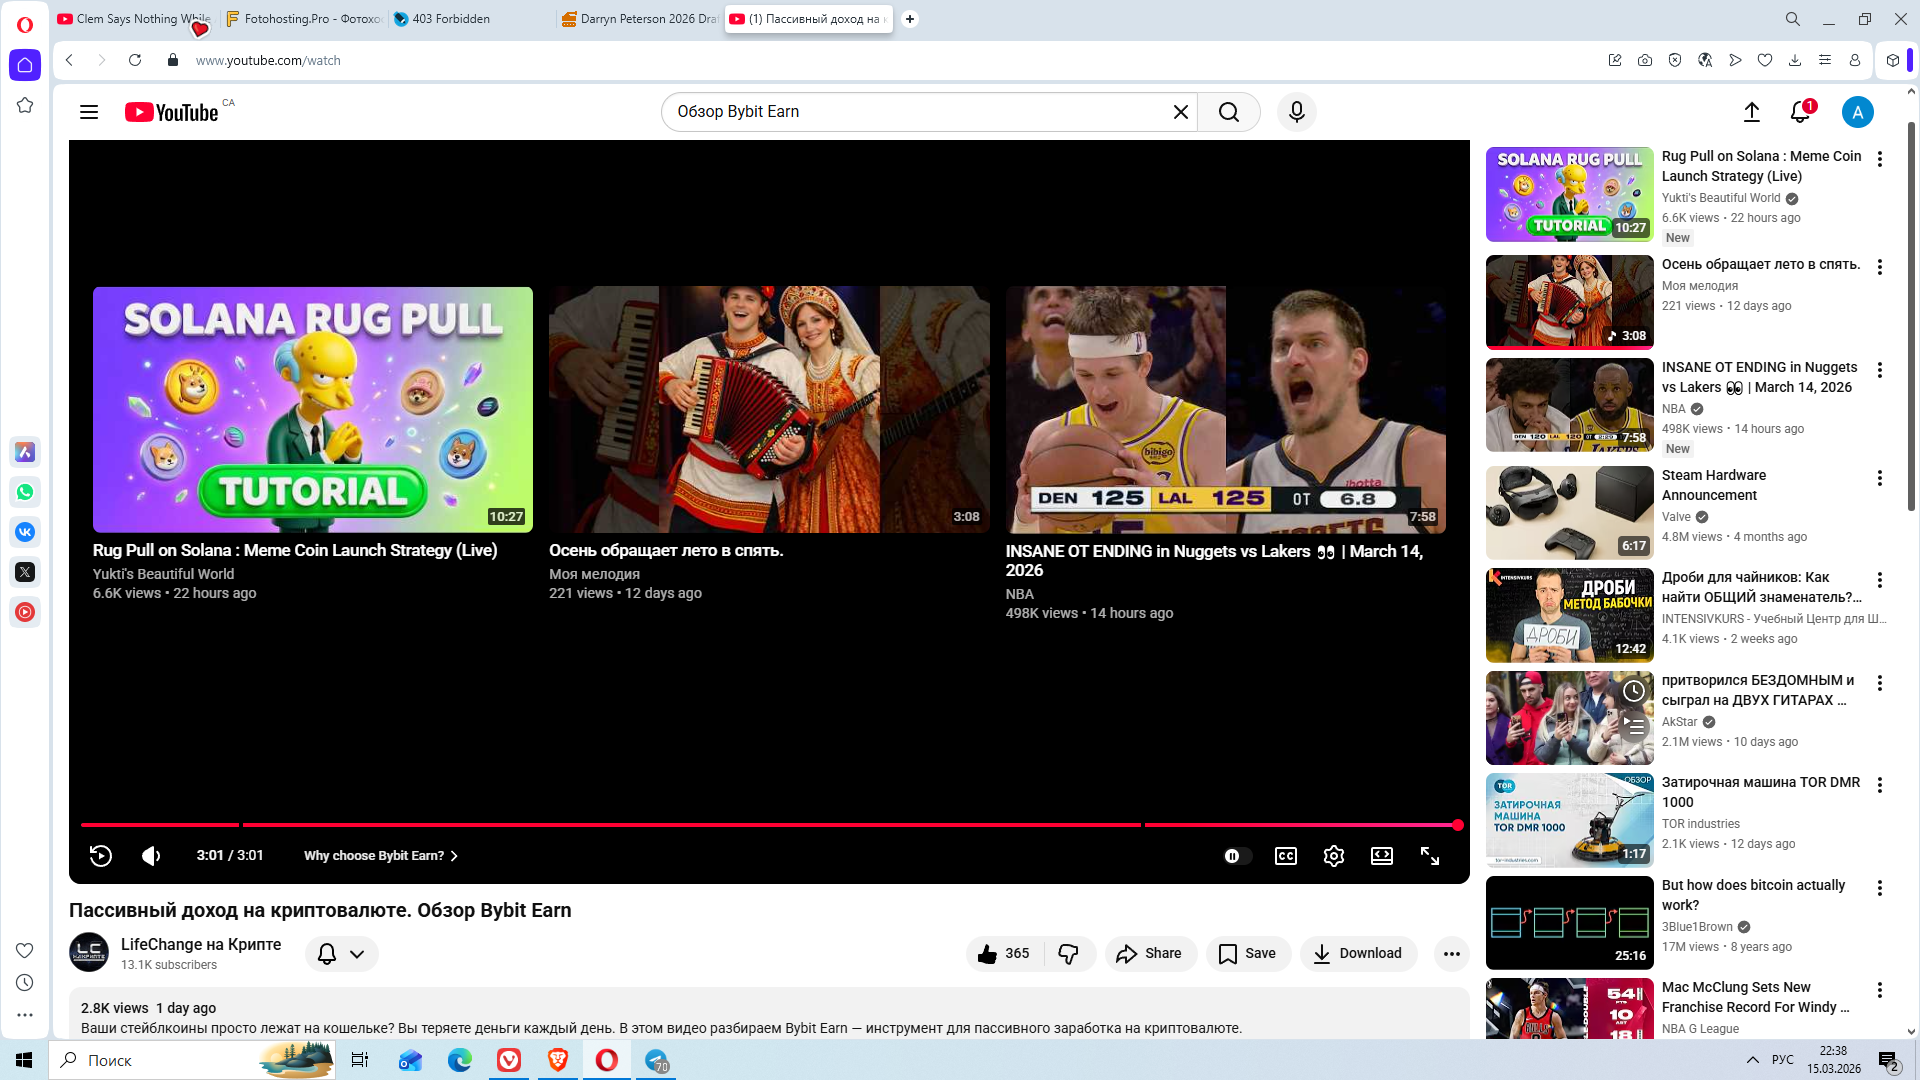Click the YouTube create upload icon
This screenshot has height=1080, width=1920.
pos(1752,112)
